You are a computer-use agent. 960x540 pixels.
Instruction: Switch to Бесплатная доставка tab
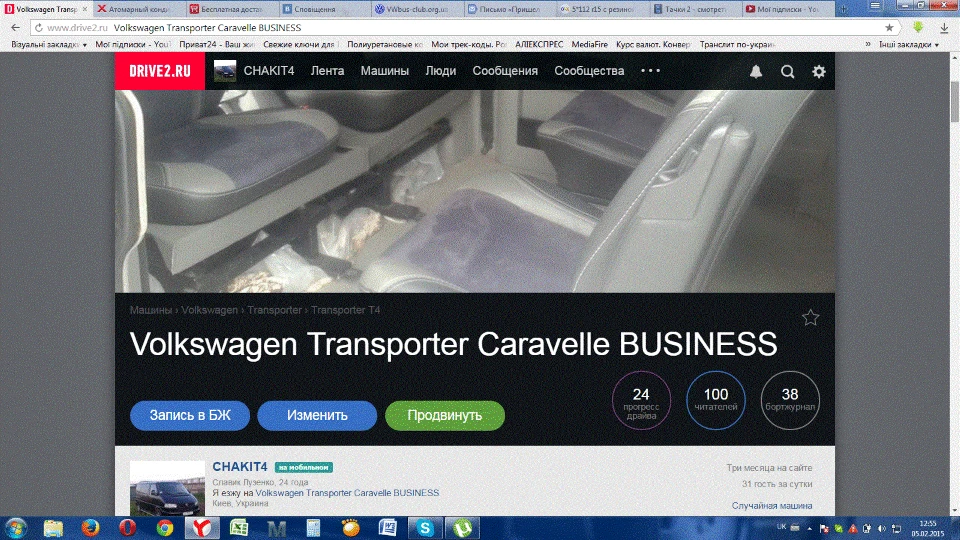point(230,9)
